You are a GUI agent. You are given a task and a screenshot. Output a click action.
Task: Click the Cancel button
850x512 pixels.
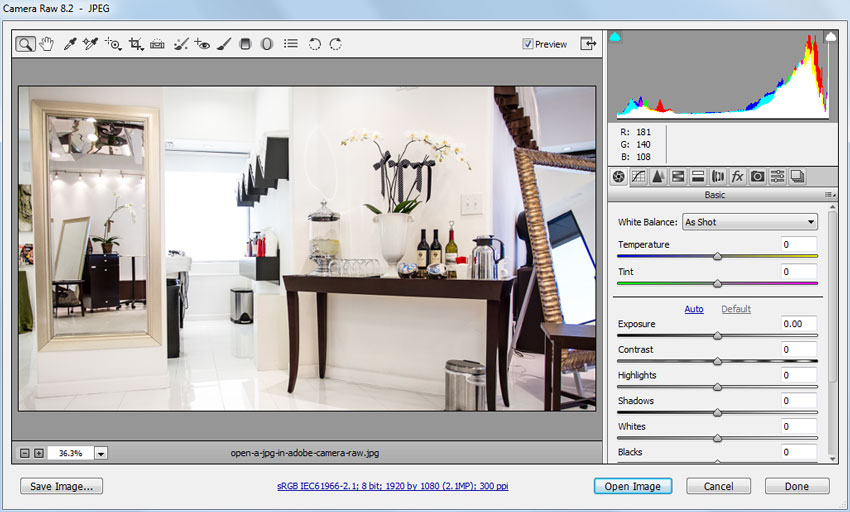coord(718,486)
